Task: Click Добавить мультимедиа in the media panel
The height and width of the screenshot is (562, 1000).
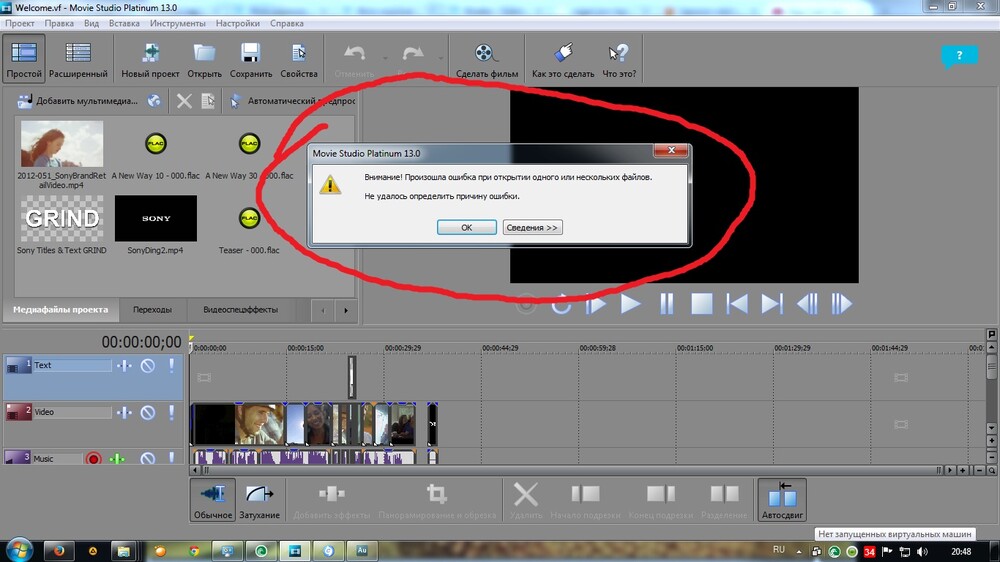Action: click(x=78, y=101)
